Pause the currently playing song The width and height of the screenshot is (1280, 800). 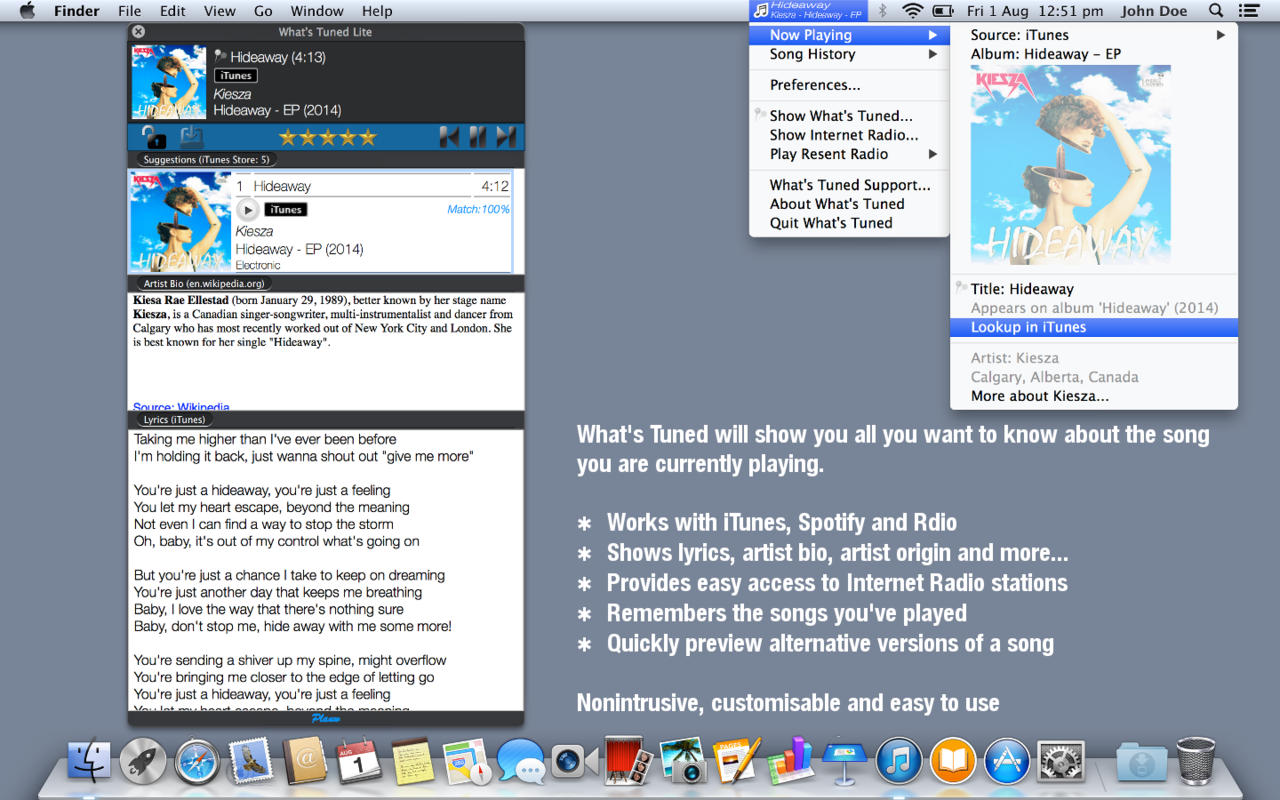(478, 137)
